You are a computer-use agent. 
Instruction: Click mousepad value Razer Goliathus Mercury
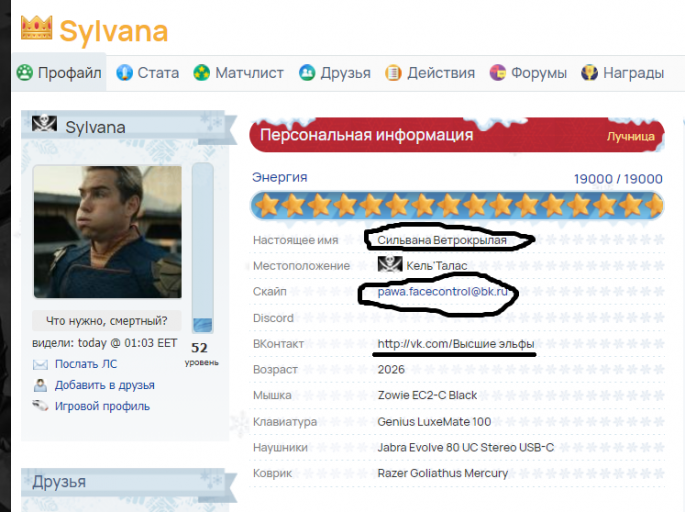[x=443, y=473]
